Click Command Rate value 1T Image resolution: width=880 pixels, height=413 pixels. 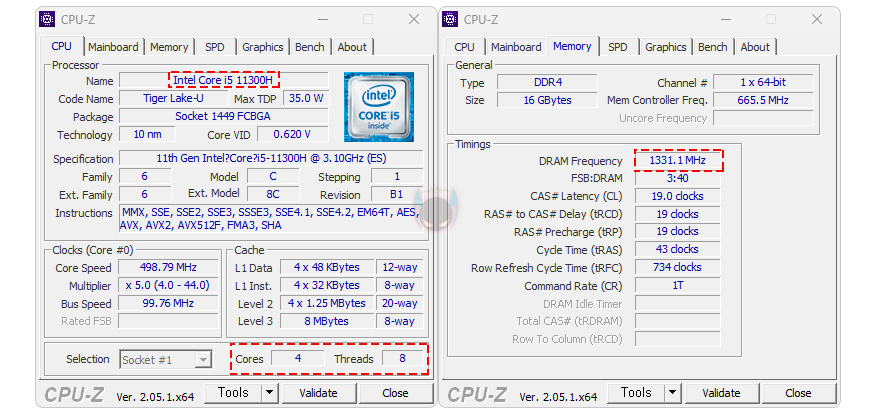coord(677,285)
